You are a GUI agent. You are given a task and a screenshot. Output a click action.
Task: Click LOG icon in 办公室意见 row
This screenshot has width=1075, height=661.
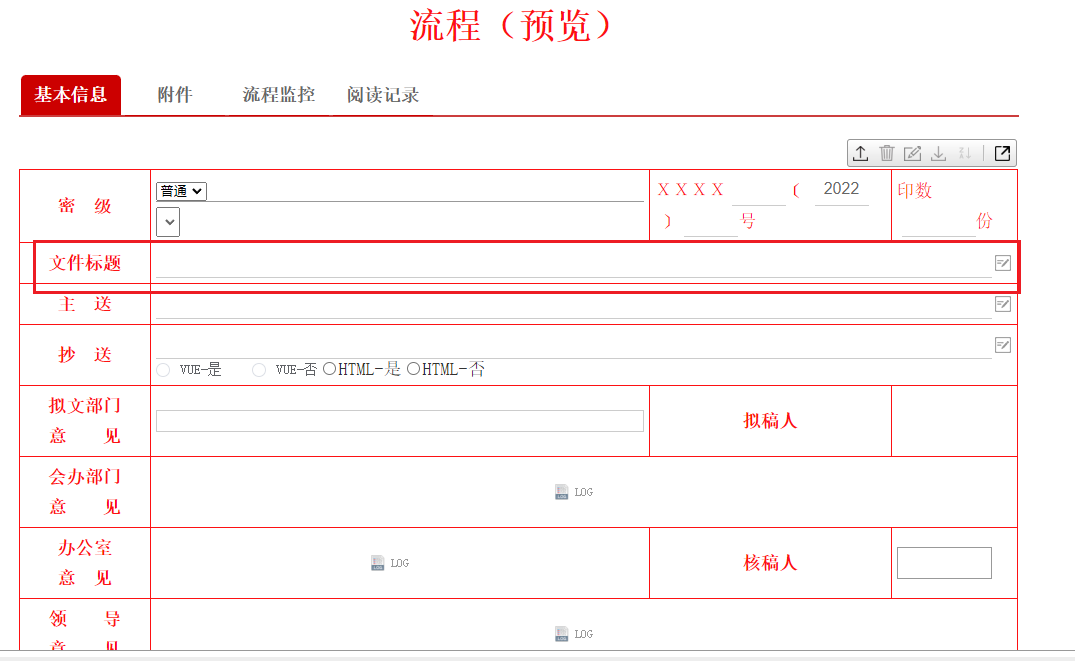click(x=378, y=563)
